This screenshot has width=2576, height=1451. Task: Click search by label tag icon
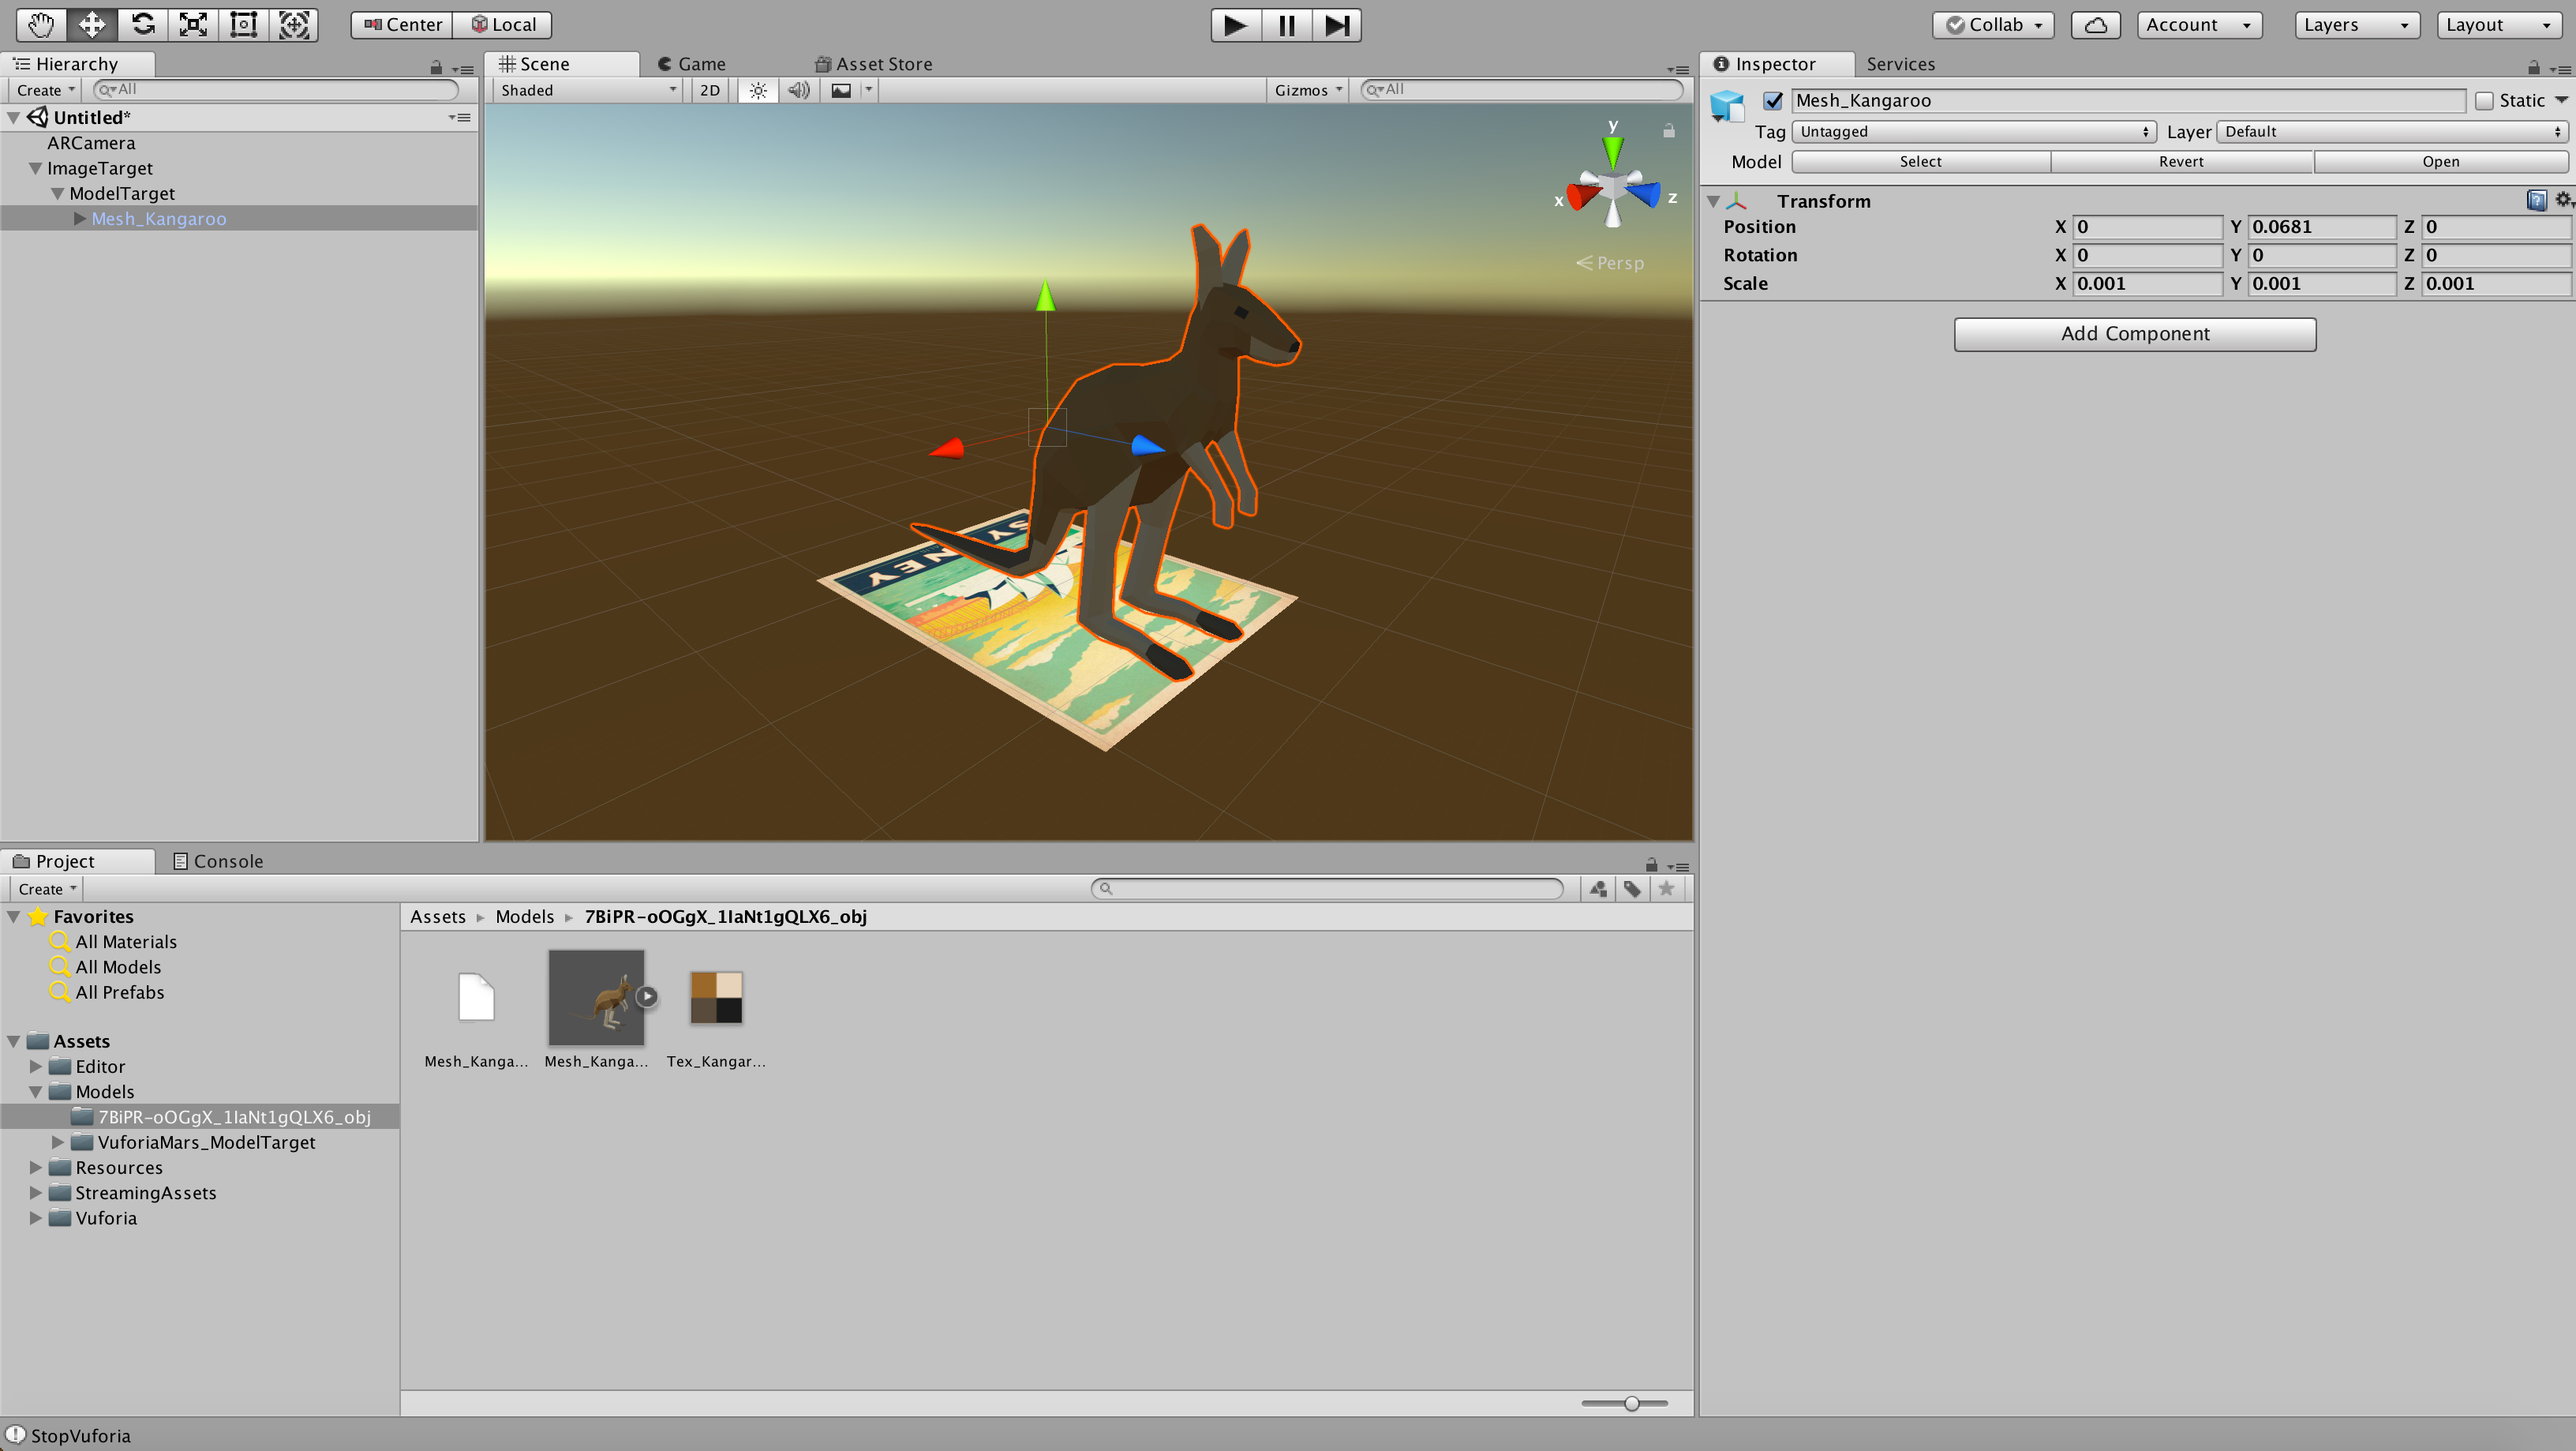coord(1632,888)
